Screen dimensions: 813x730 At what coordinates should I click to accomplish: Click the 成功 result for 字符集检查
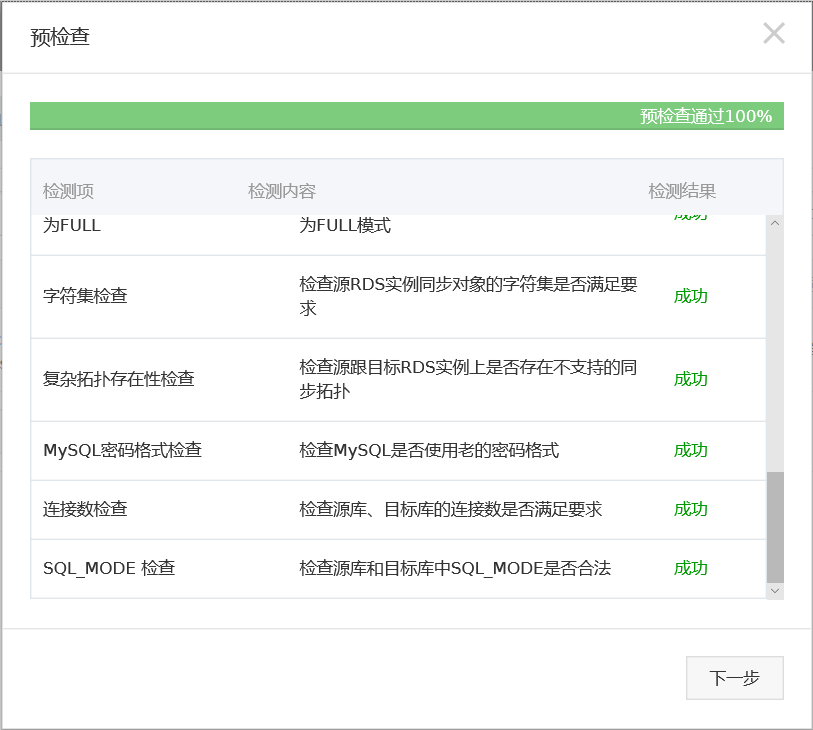[690, 297]
